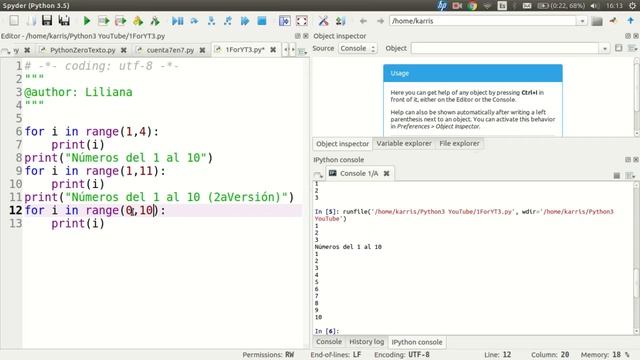Select the 1ForYT3.py editor tab

[x=244, y=49]
